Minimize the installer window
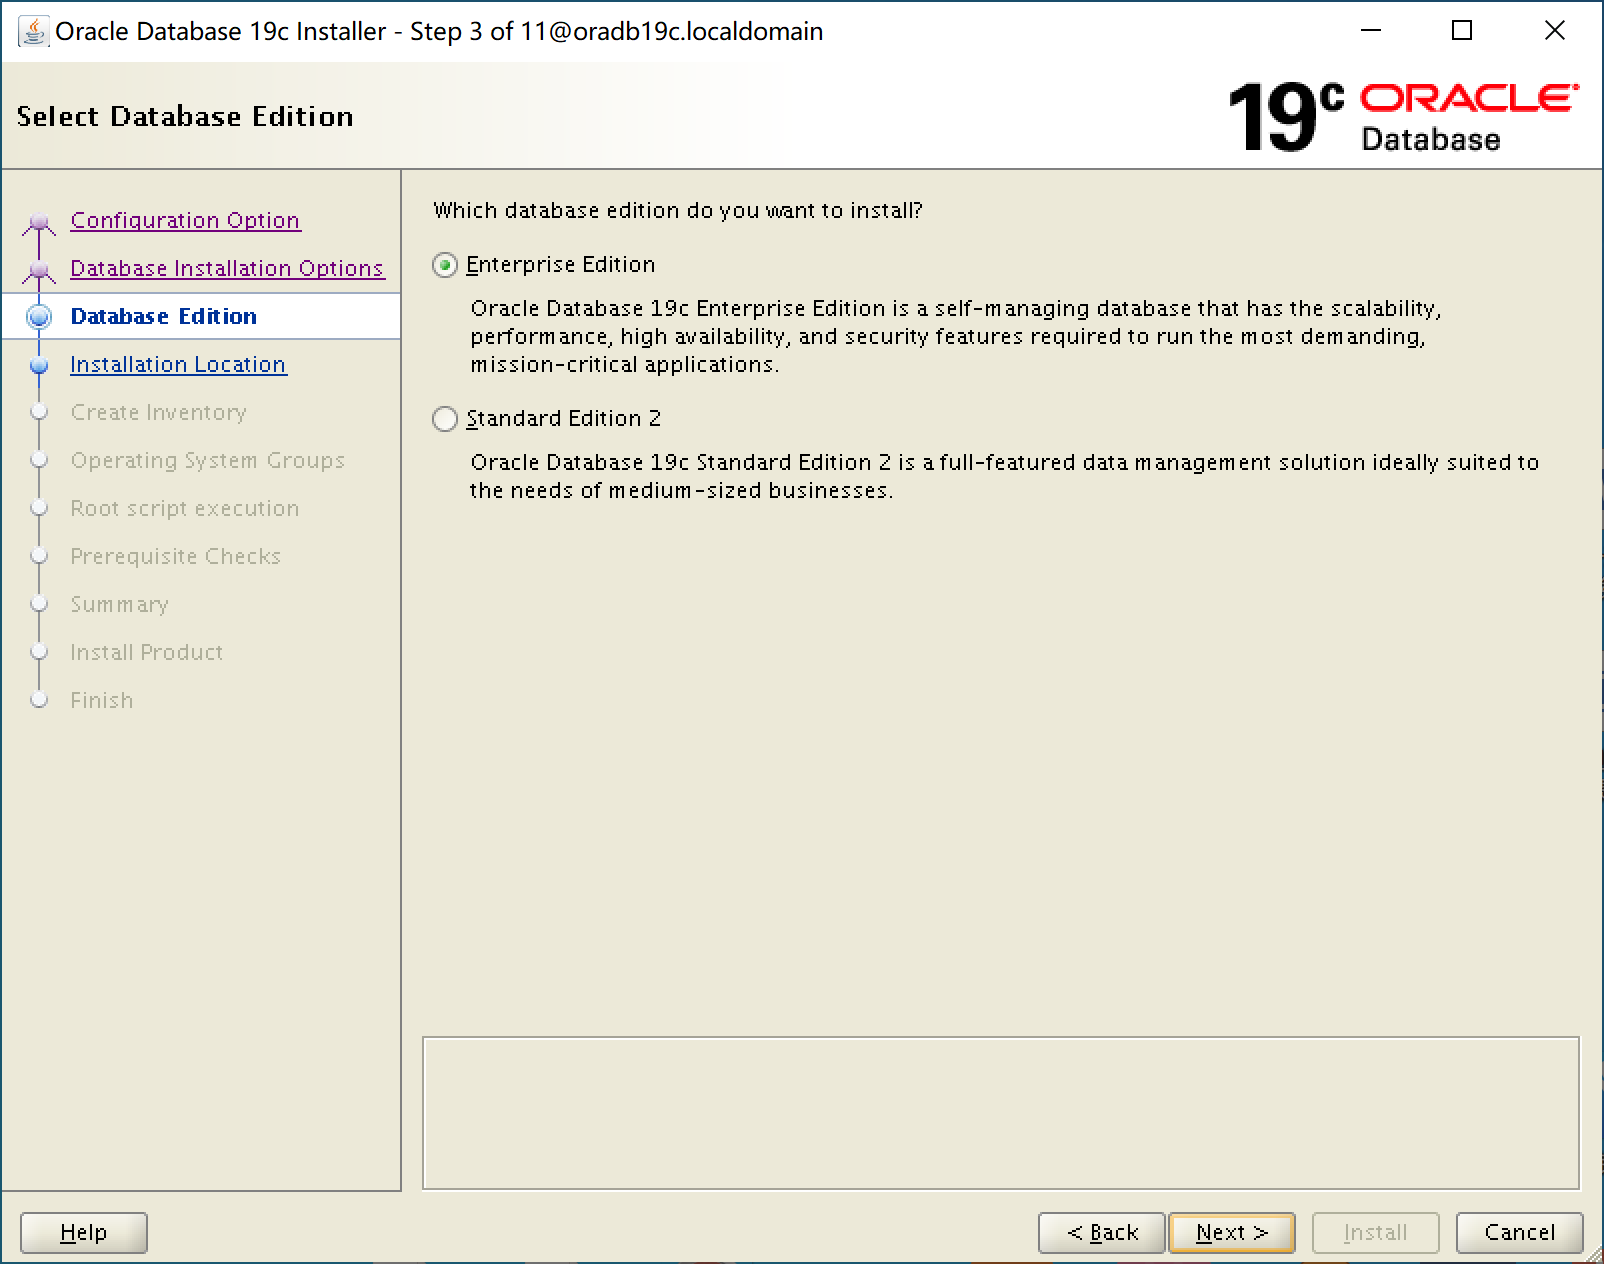Image resolution: width=1604 pixels, height=1264 pixels. click(1371, 31)
